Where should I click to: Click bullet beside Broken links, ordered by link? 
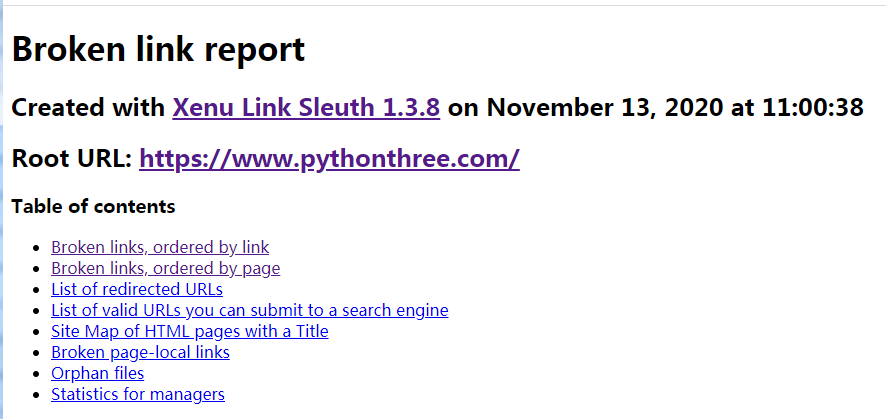tap(38, 248)
